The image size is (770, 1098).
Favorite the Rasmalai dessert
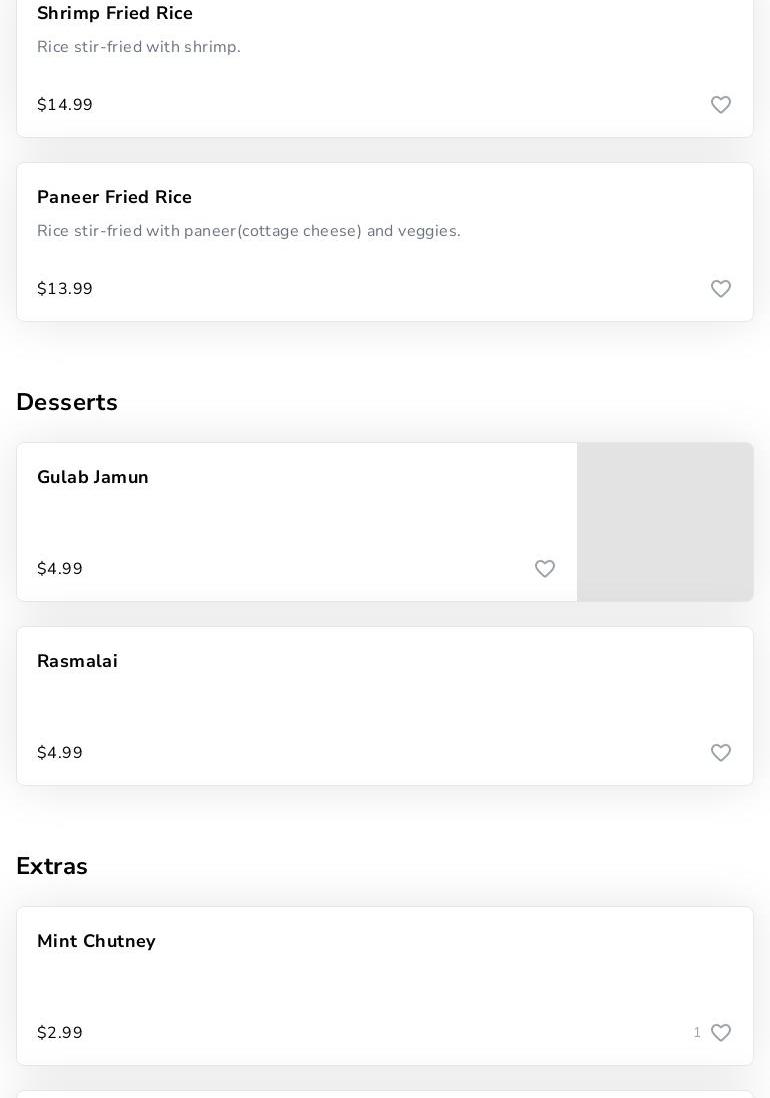721,753
